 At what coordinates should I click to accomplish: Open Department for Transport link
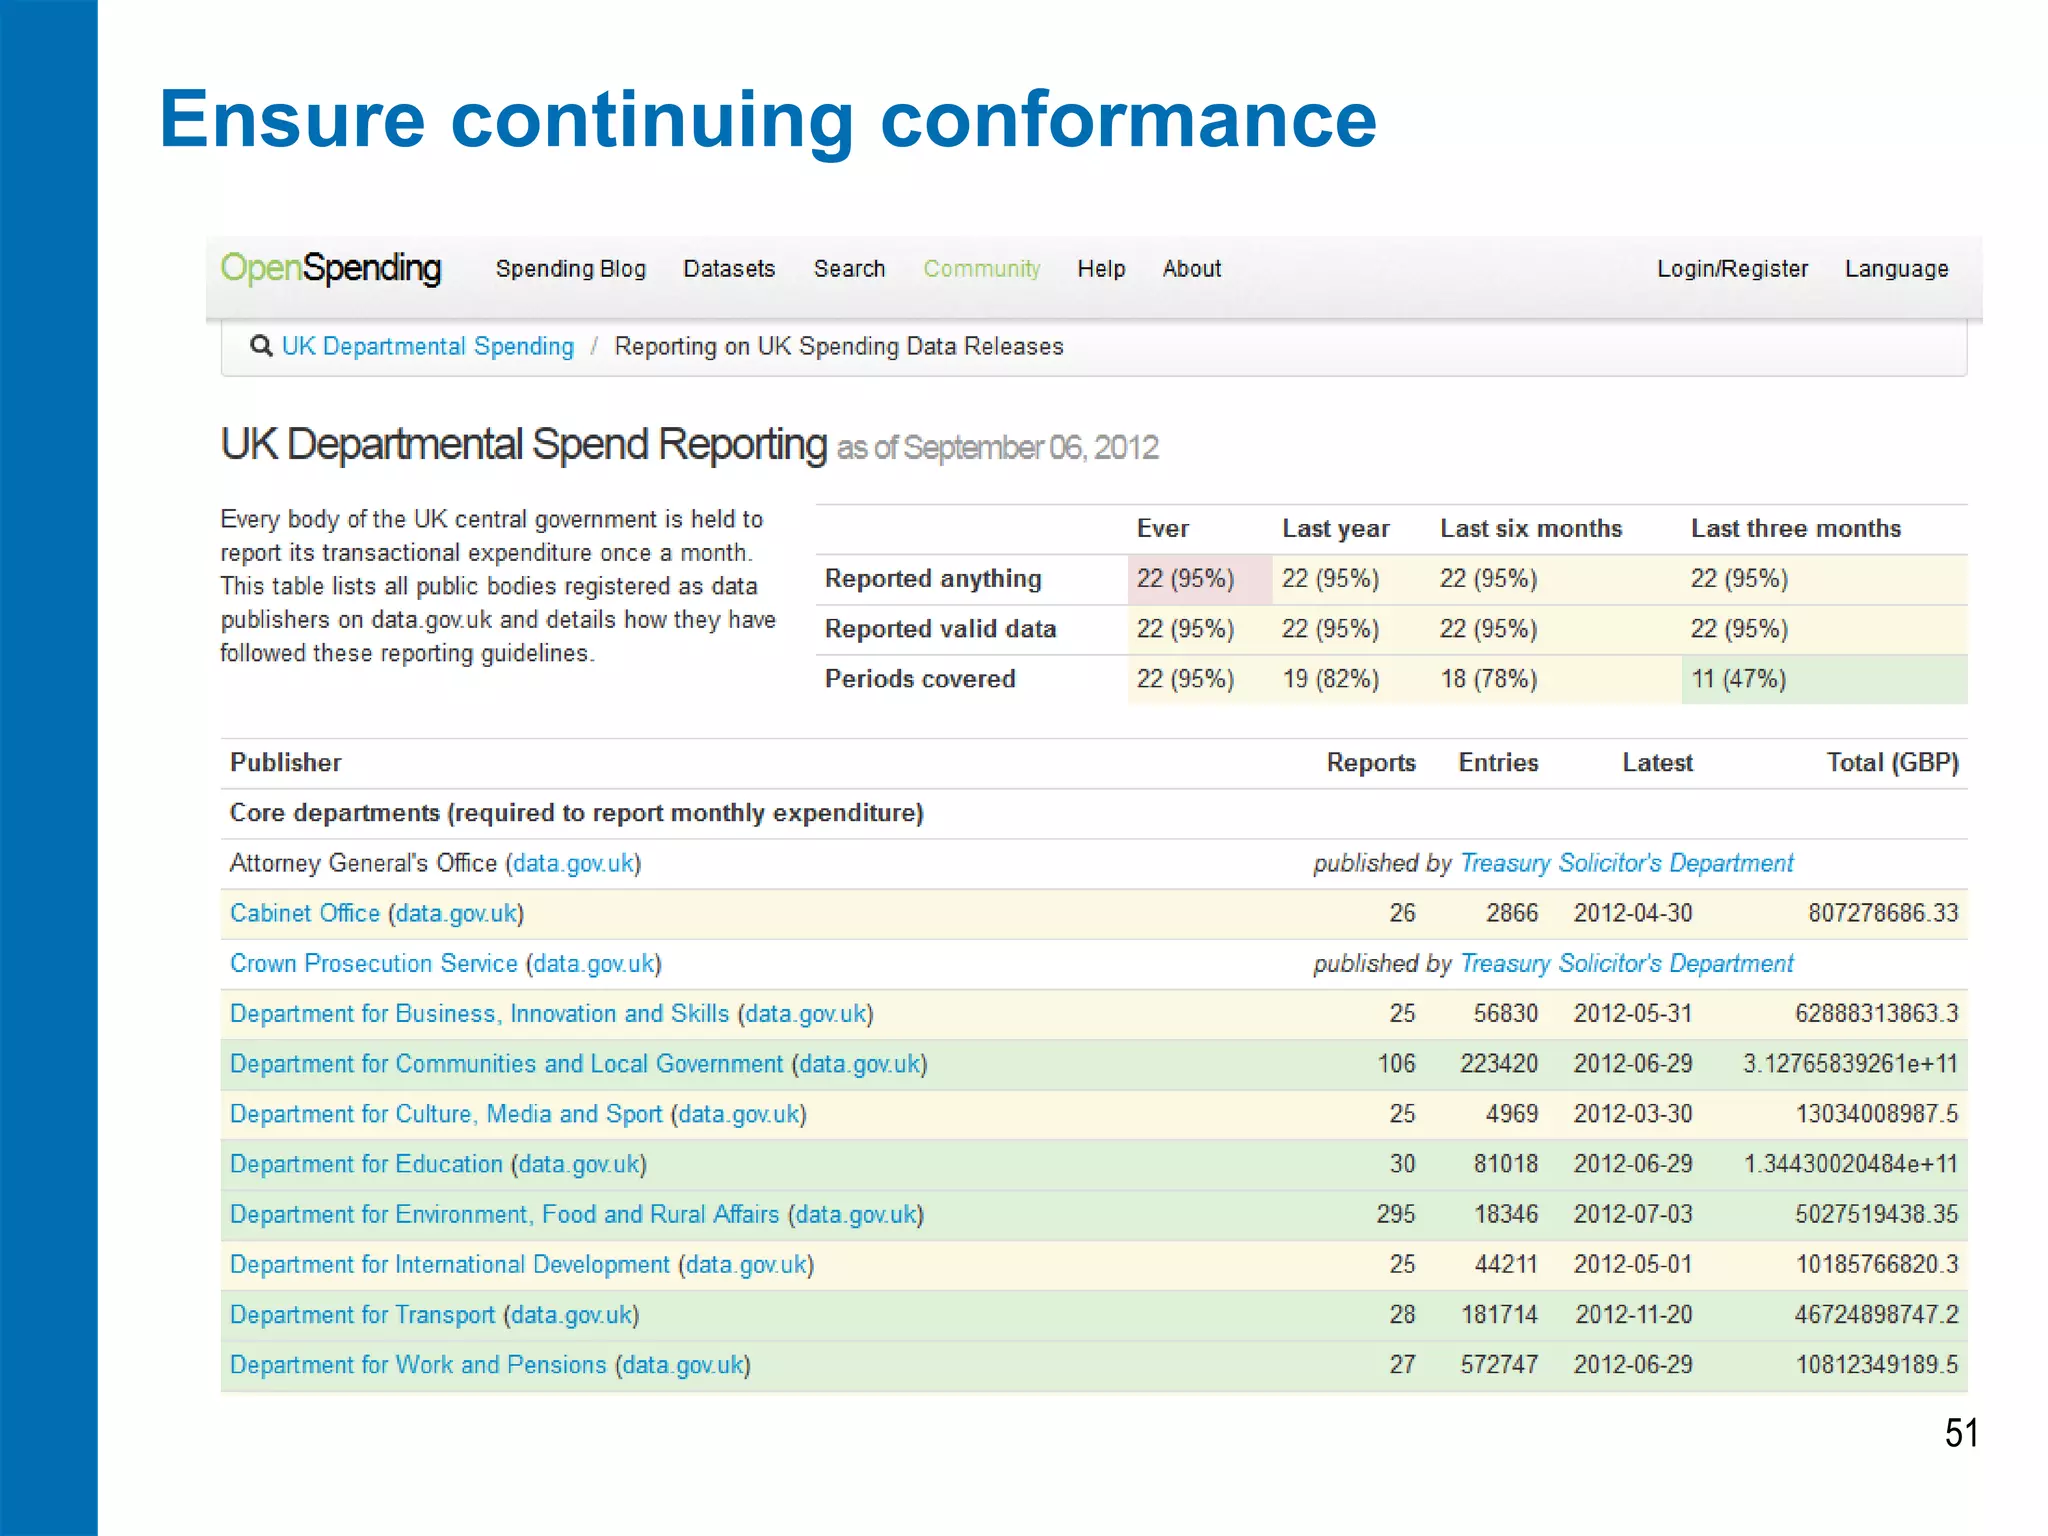coord(362,1314)
